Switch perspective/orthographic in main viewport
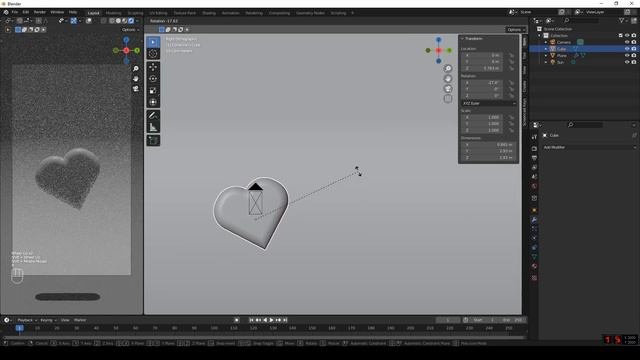This screenshot has height=360, width=640. pos(448,98)
